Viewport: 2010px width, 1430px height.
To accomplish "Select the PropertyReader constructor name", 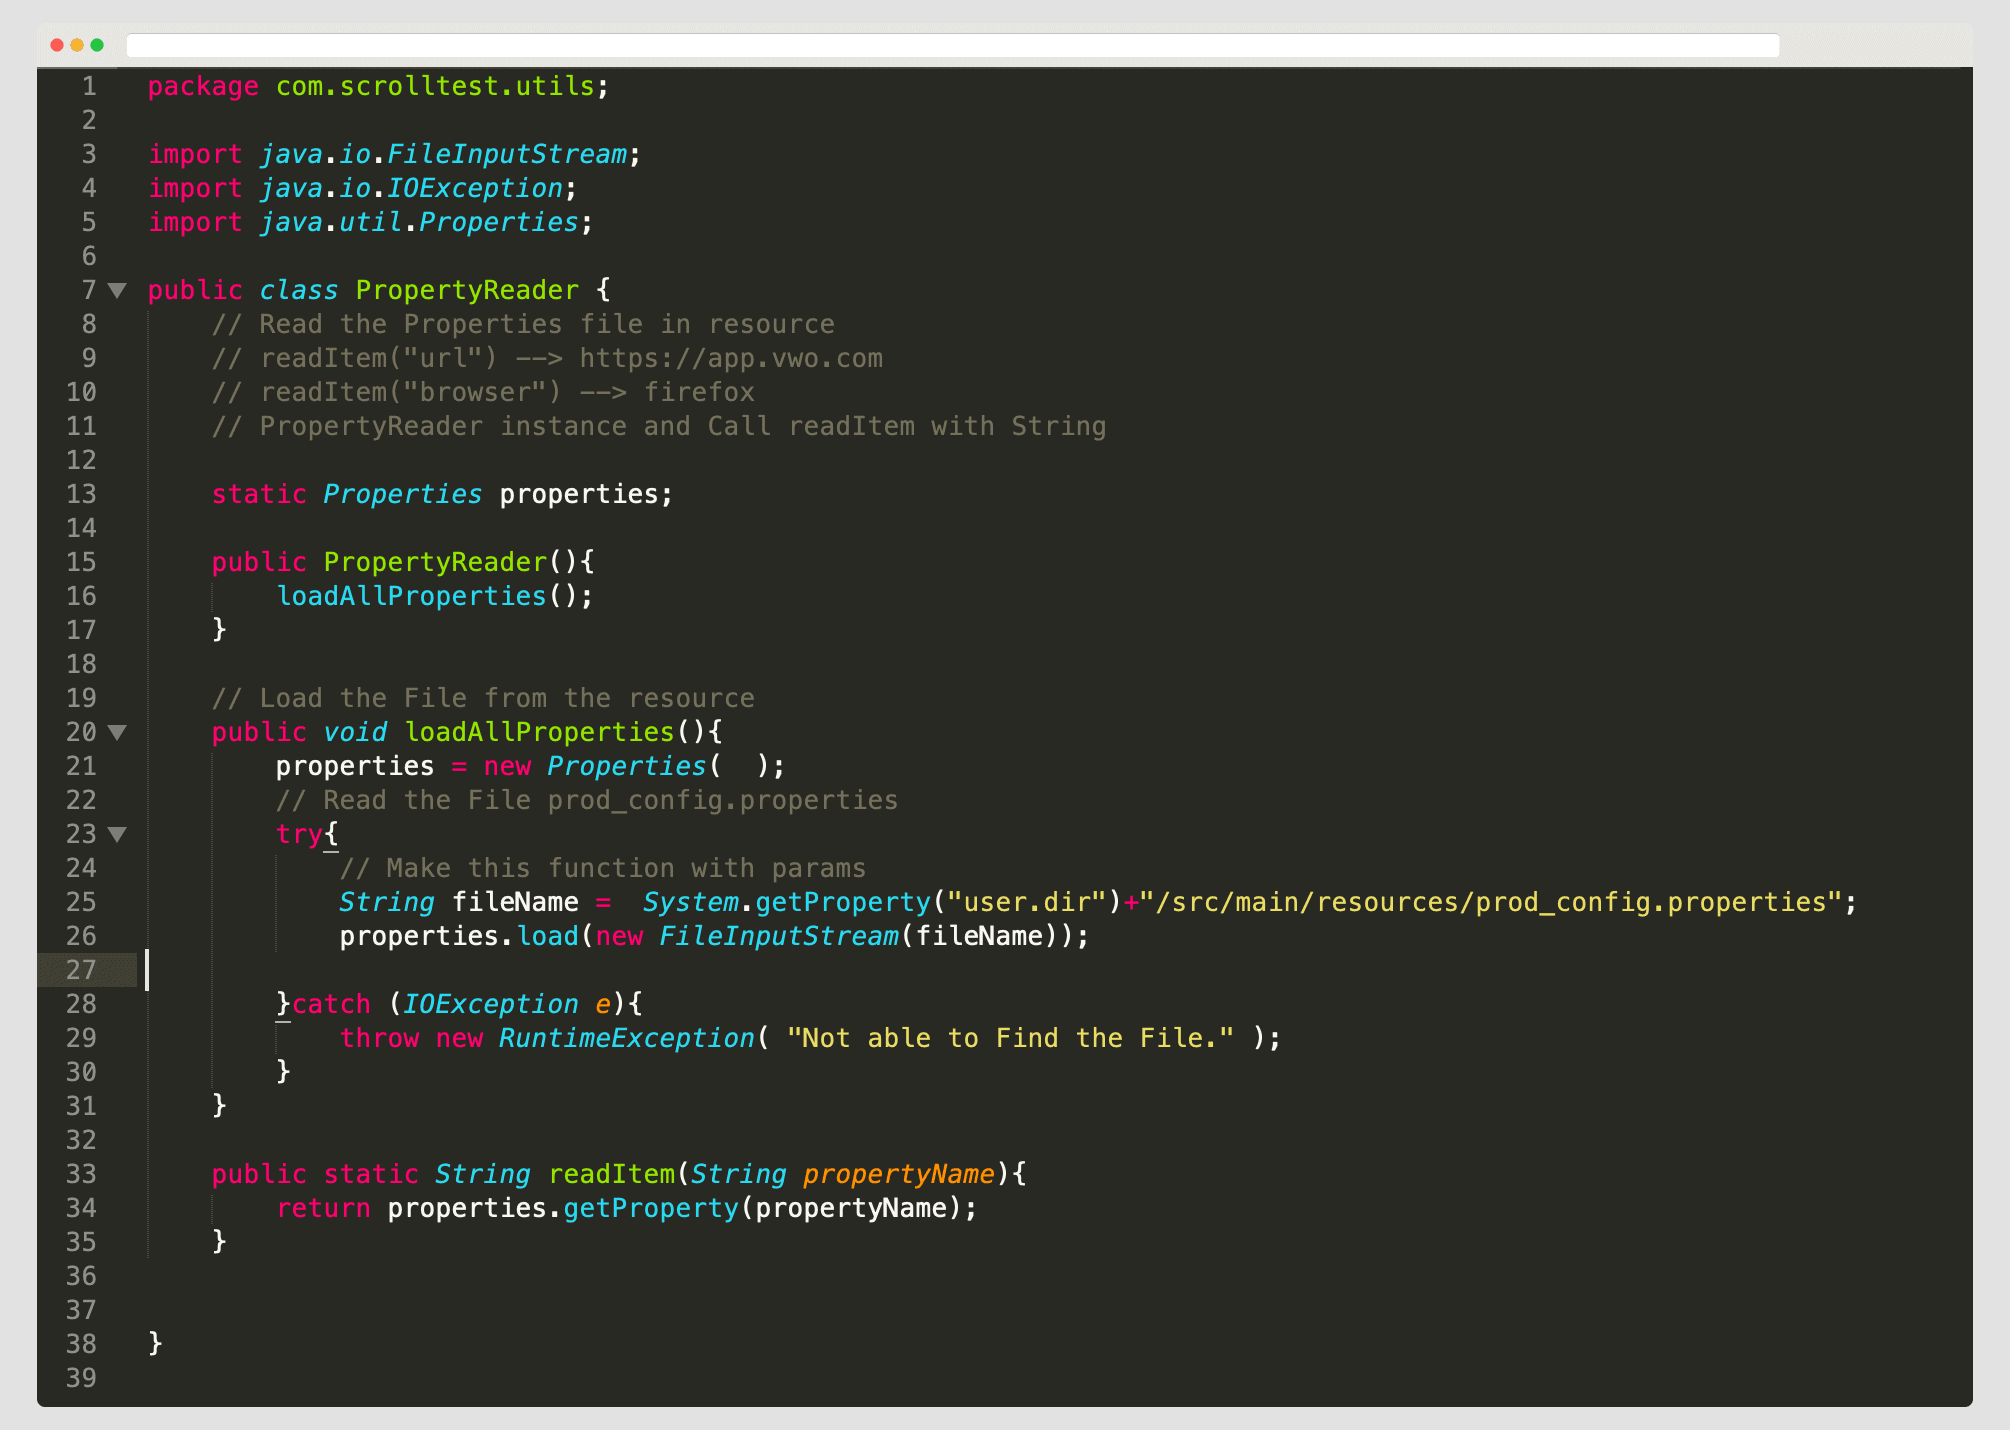I will pyautogui.click(x=437, y=562).
